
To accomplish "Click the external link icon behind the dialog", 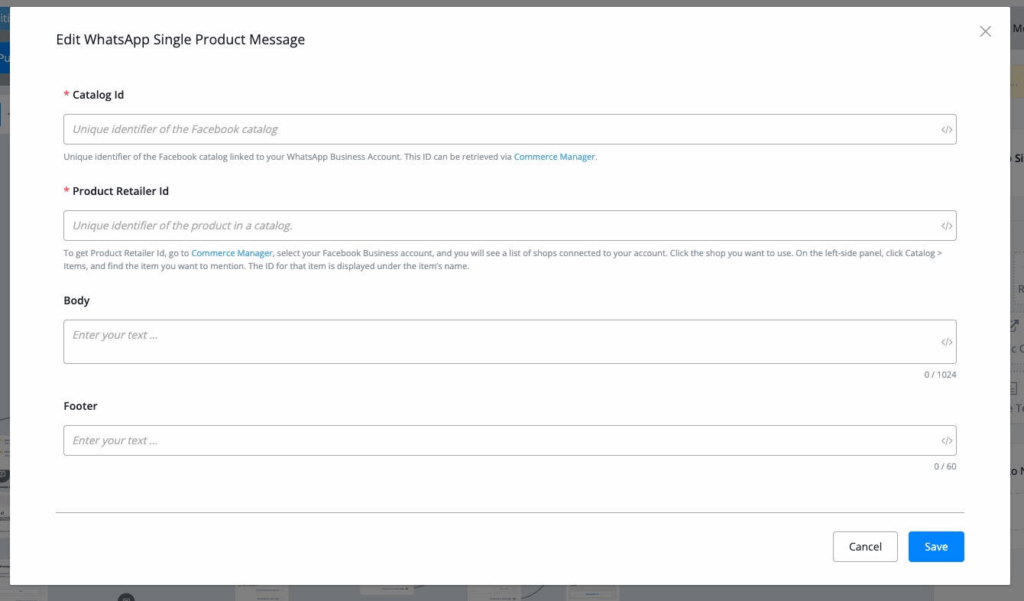I will (1014, 326).
